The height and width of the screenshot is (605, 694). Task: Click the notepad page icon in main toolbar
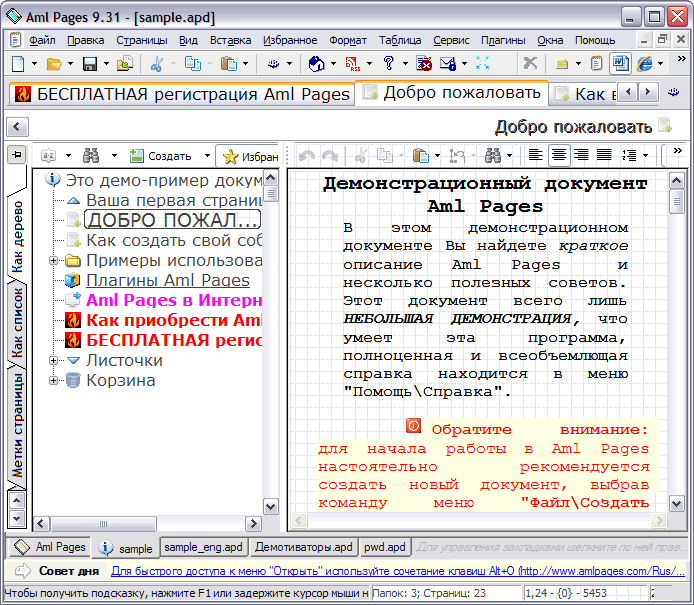(x=596, y=64)
